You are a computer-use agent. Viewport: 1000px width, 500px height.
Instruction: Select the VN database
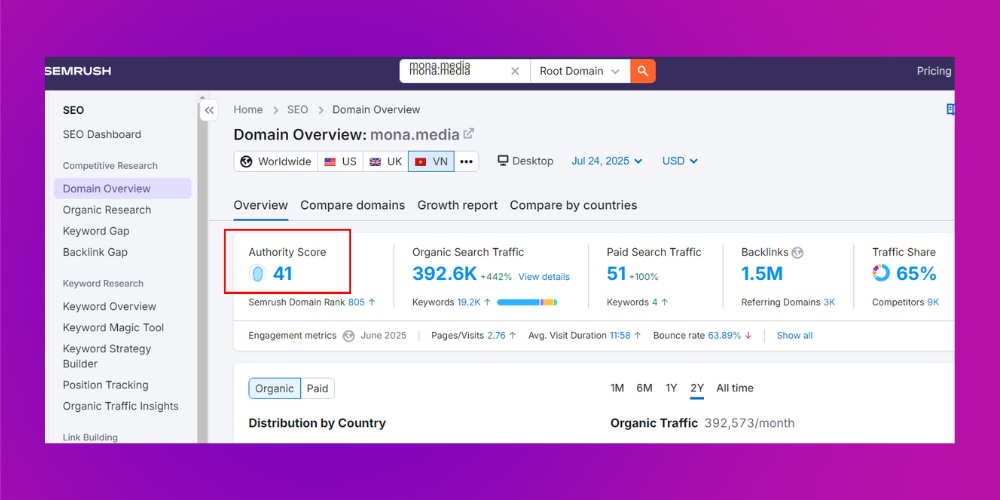(431, 161)
